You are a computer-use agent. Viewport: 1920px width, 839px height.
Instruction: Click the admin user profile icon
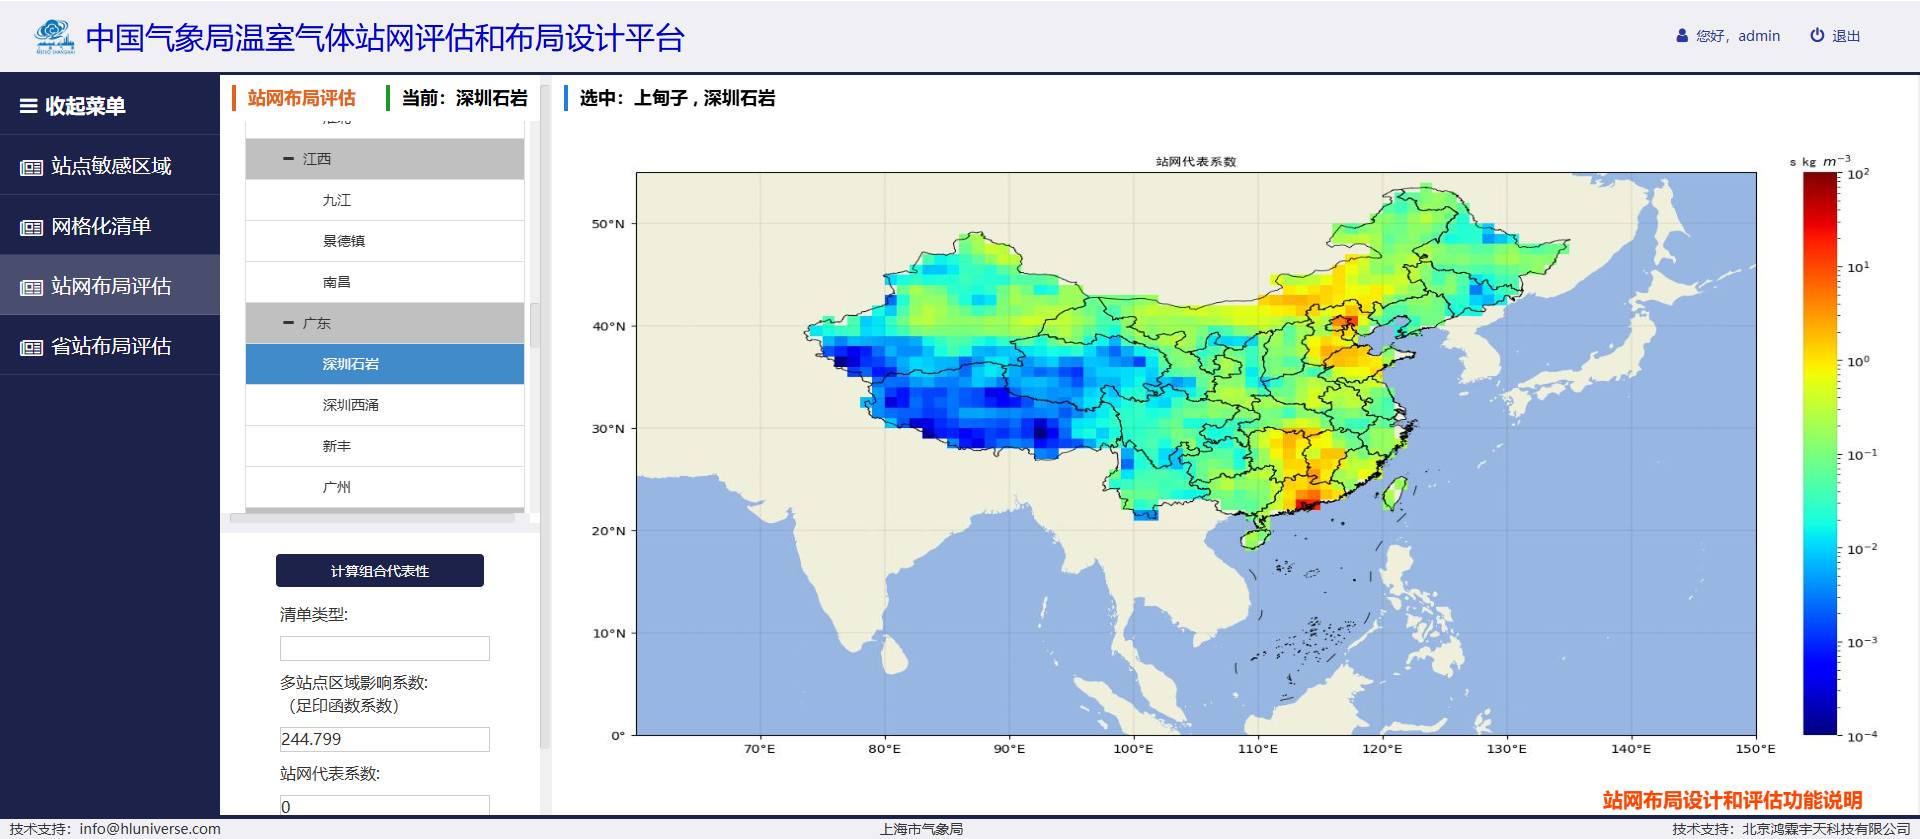(x=1682, y=36)
